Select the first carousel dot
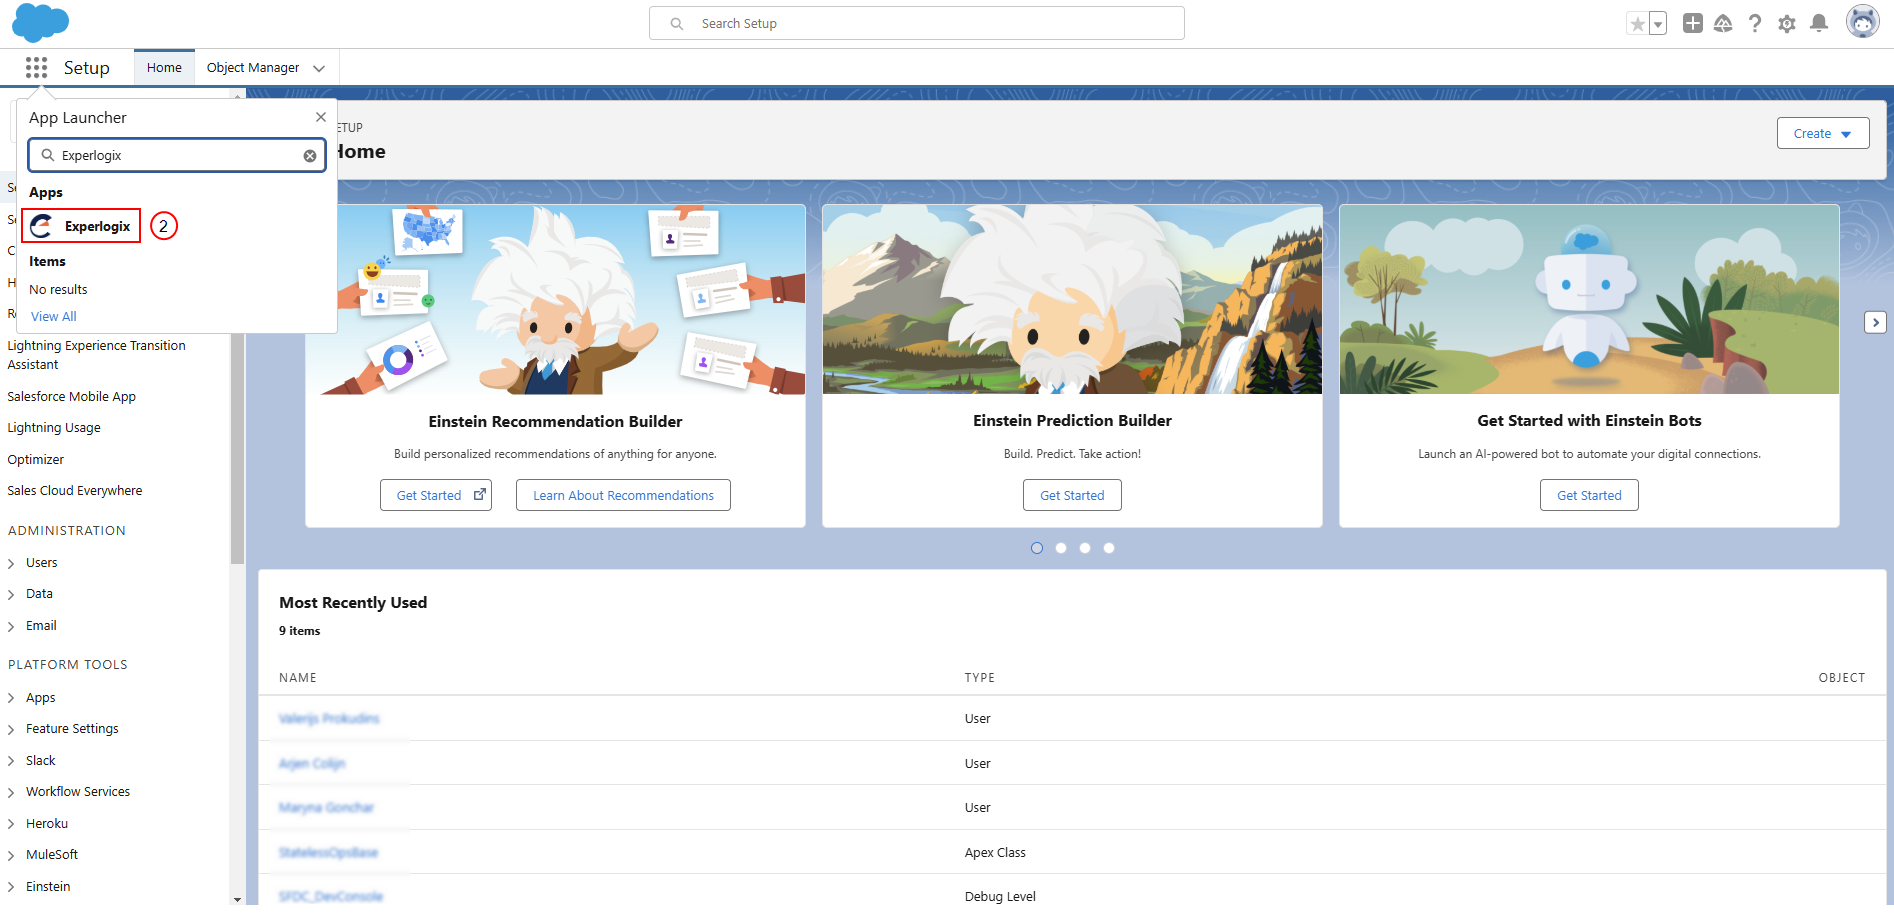The width and height of the screenshot is (1894, 918). (x=1037, y=548)
